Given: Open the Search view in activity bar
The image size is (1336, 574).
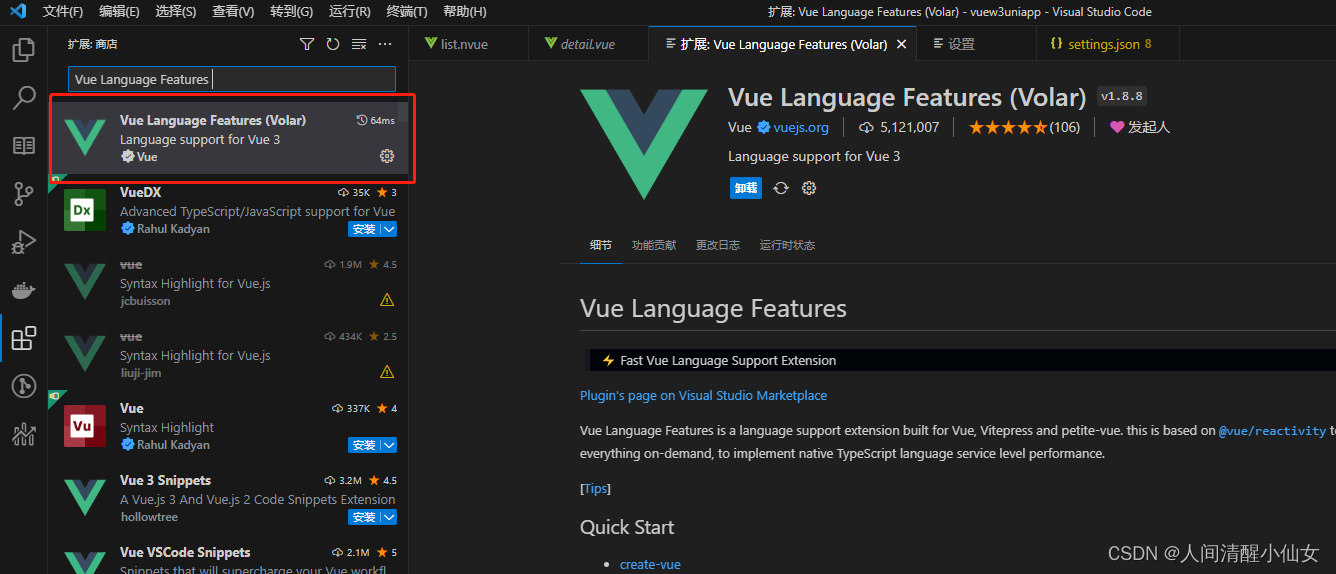Looking at the screenshot, I should click(x=23, y=97).
